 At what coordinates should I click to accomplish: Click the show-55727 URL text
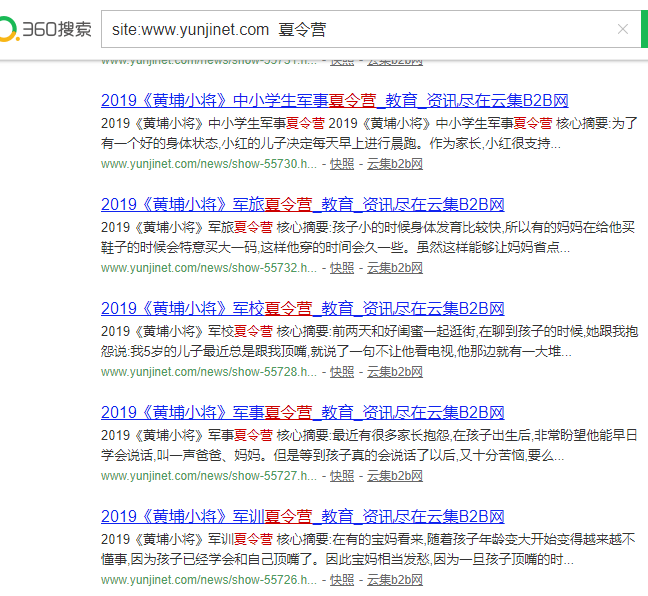[208, 476]
